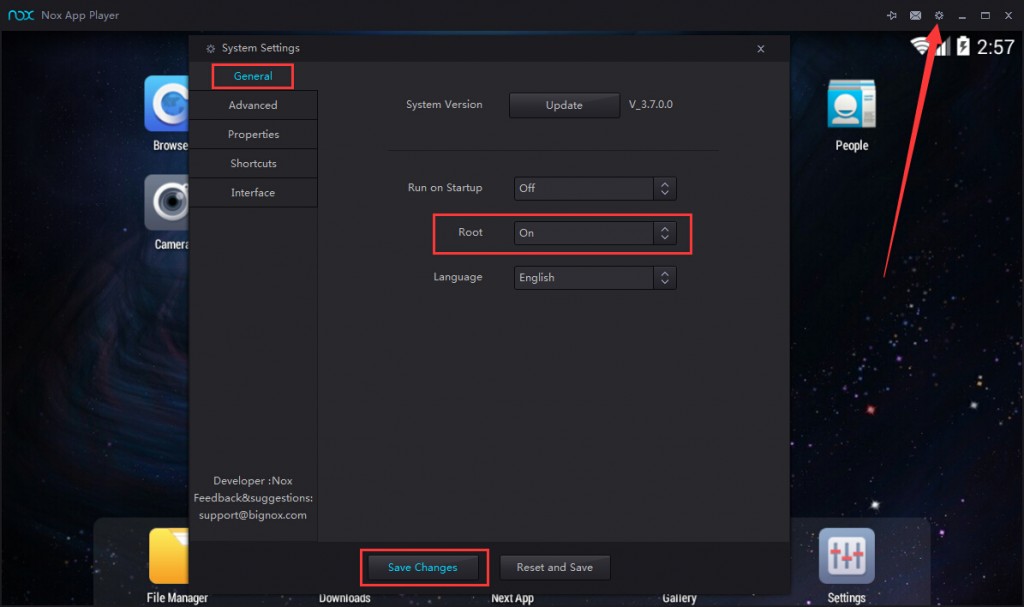The image size is (1024, 607).
Task: Click the pin icon in title bar
Action: (891, 16)
